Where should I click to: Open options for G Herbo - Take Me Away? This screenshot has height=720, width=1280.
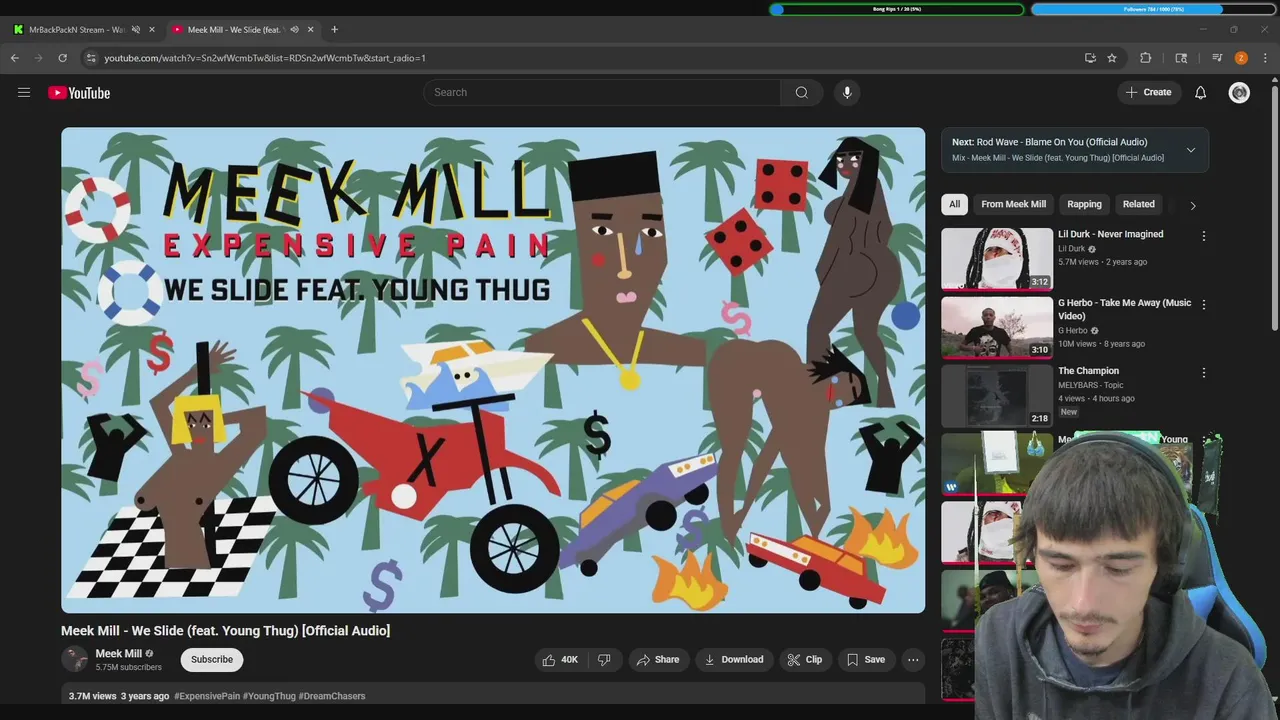1204,304
